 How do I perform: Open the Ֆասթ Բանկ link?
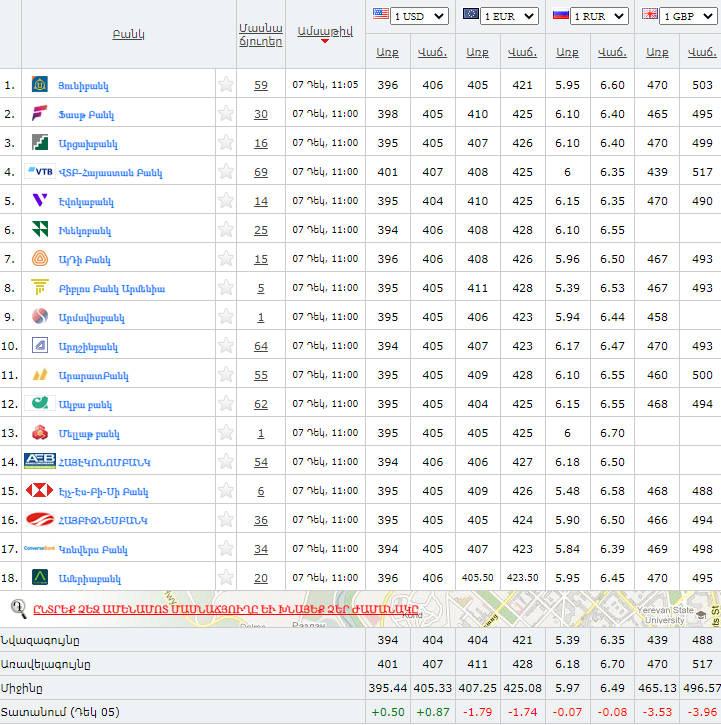86,115
